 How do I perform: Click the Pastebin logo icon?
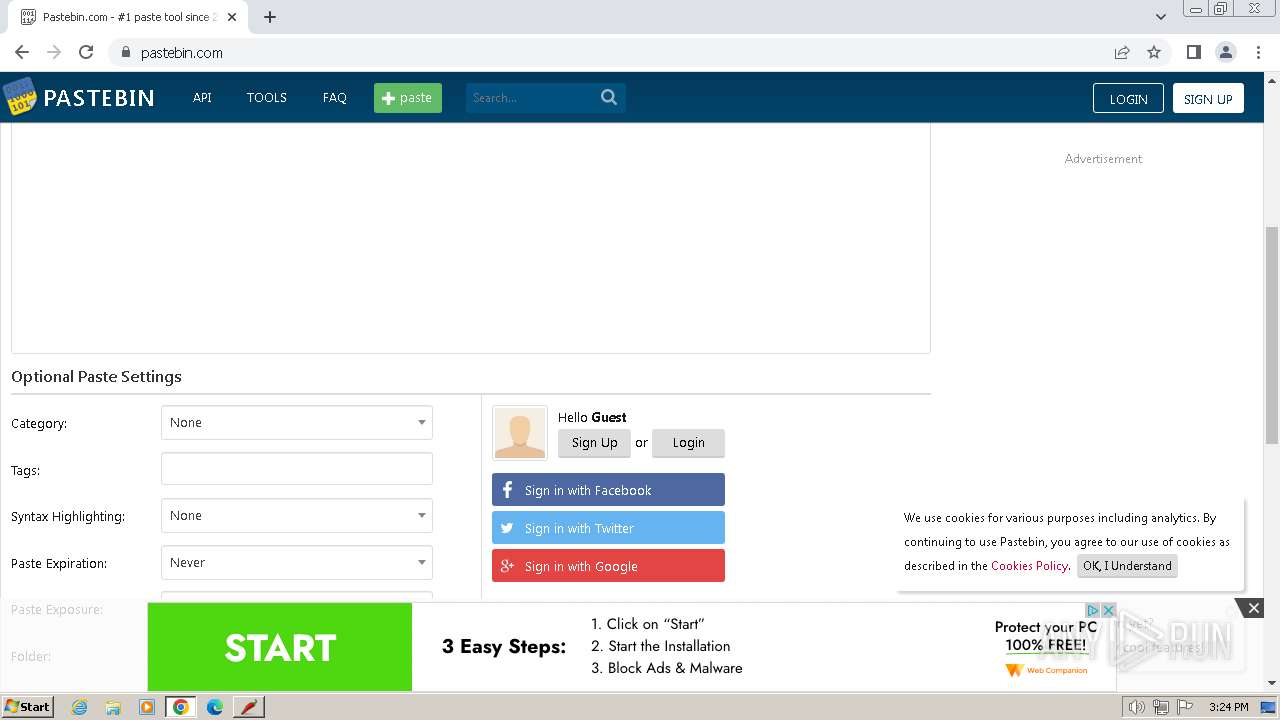[19, 97]
